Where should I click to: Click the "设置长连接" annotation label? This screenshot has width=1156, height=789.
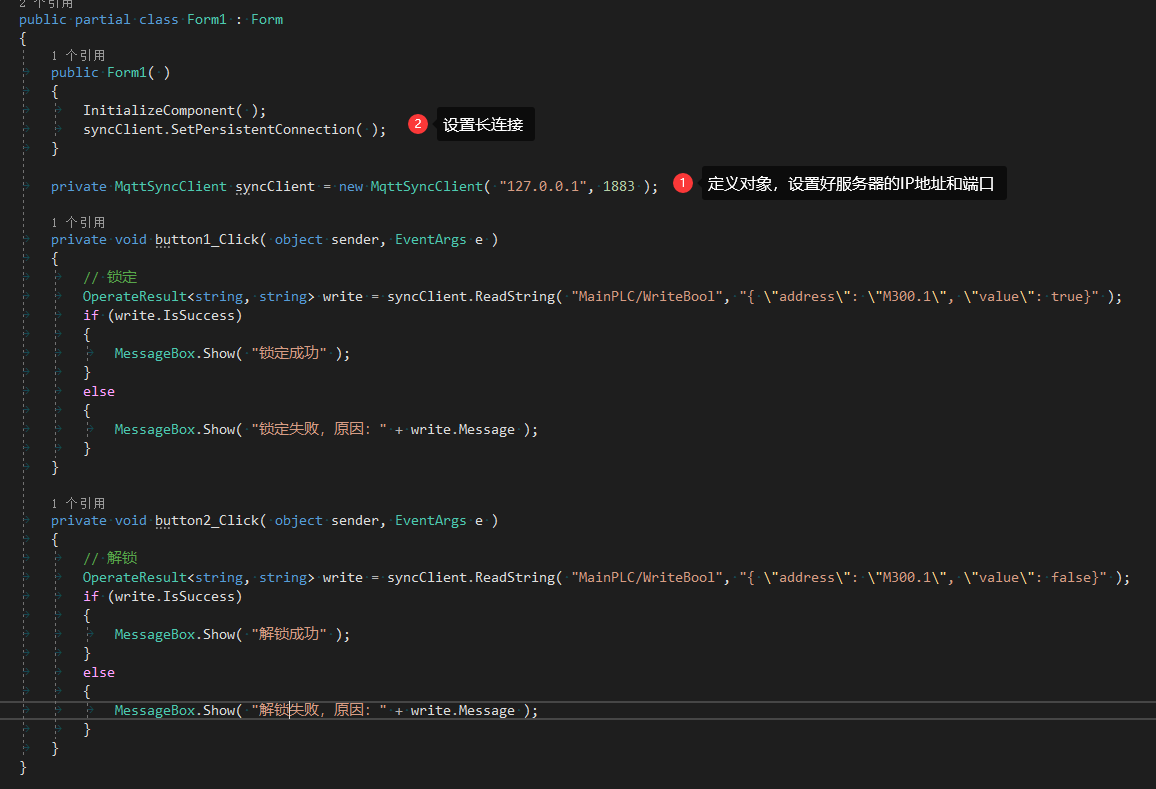coord(484,124)
